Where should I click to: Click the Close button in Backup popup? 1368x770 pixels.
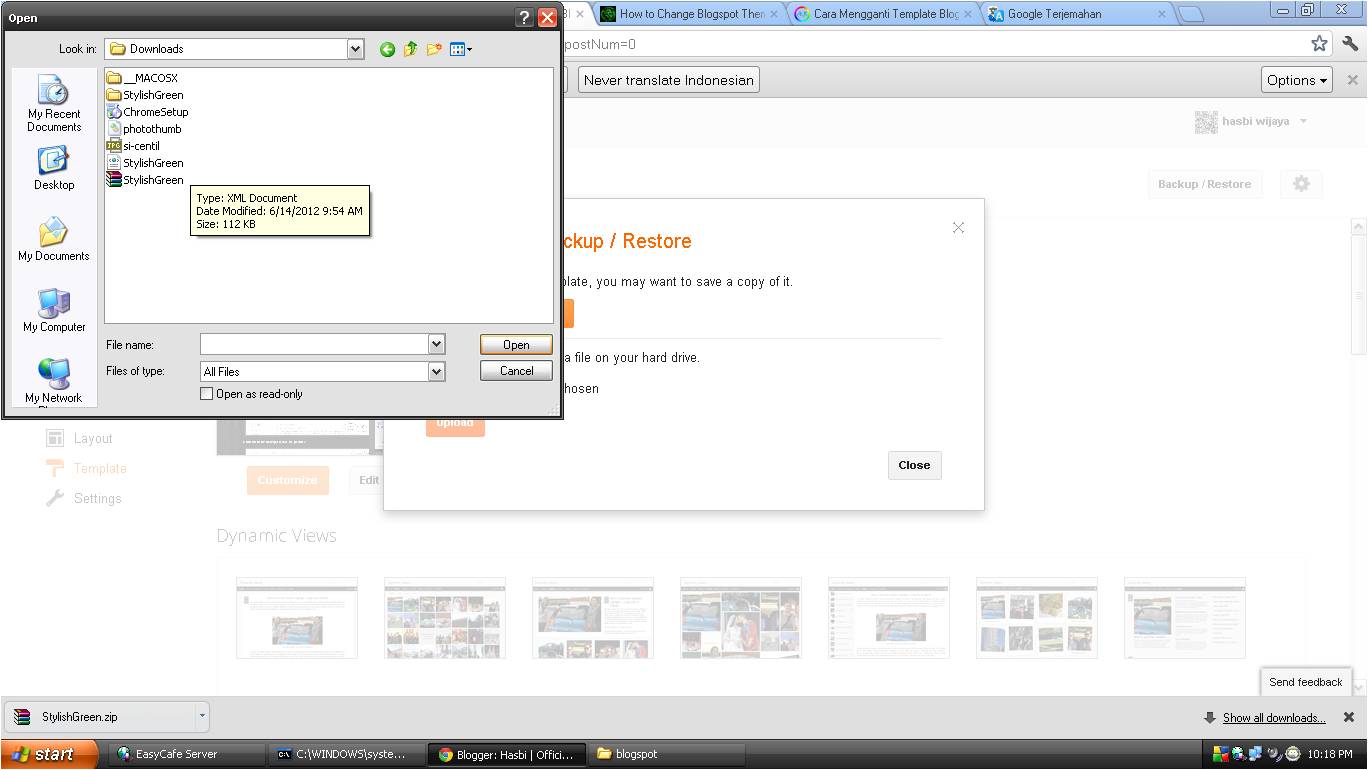point(914,465)
